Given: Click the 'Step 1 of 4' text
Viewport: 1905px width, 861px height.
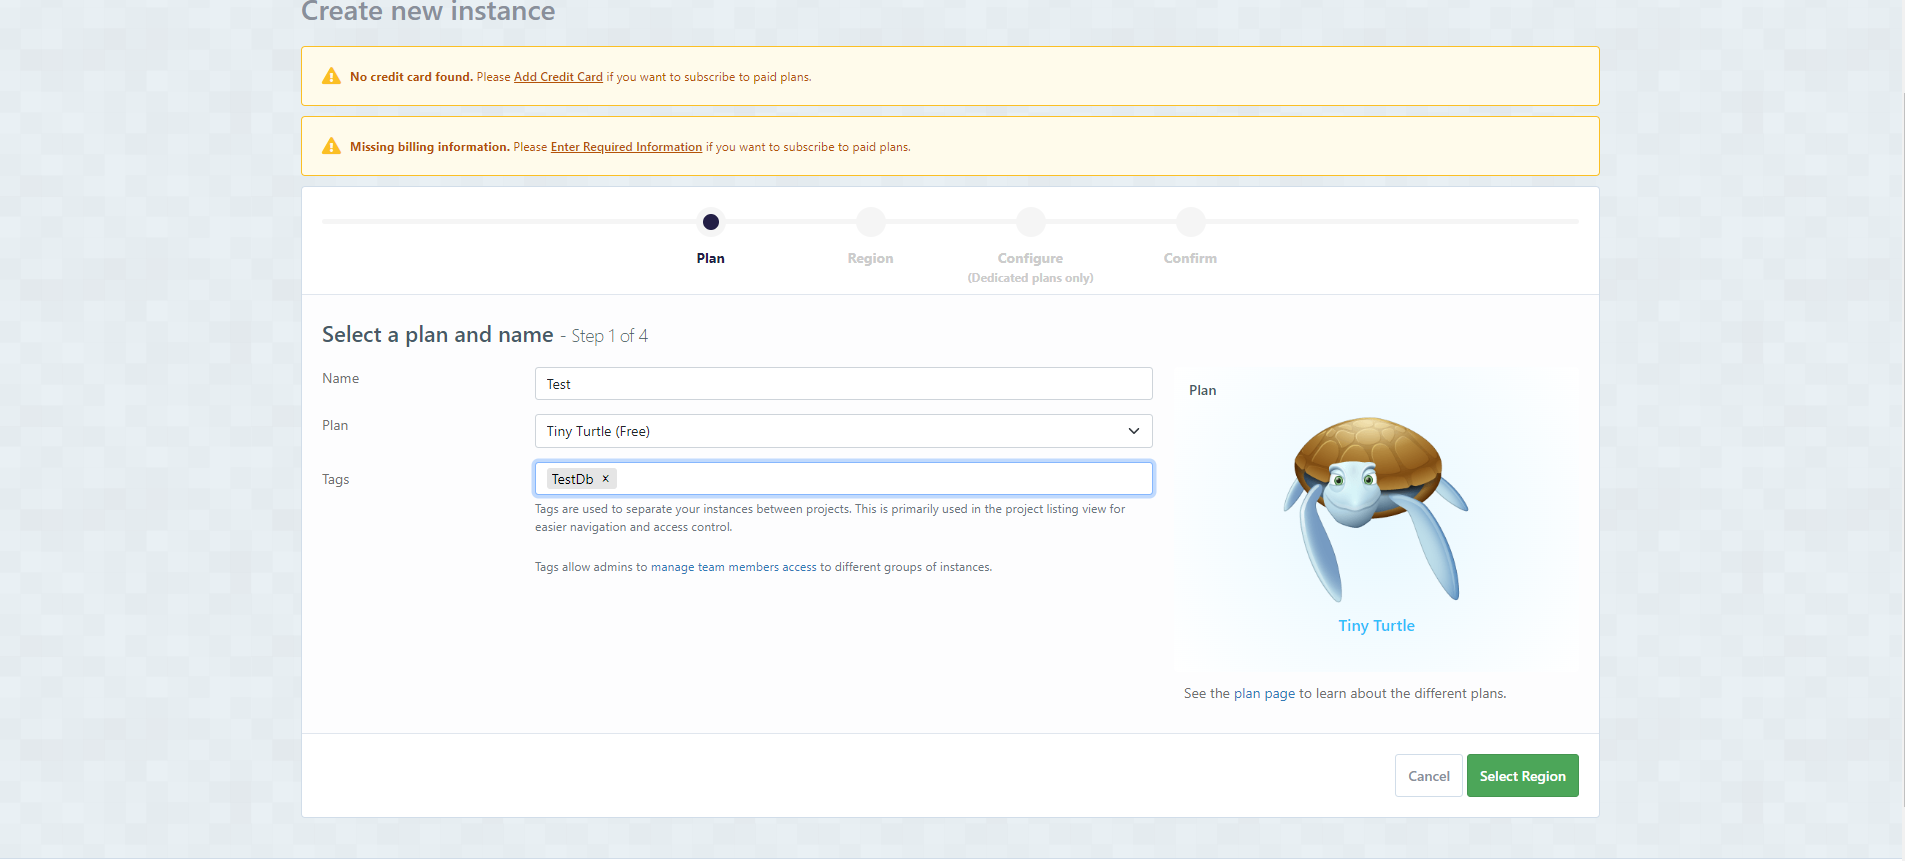Looking at the screenshot, I should point(610,336).
